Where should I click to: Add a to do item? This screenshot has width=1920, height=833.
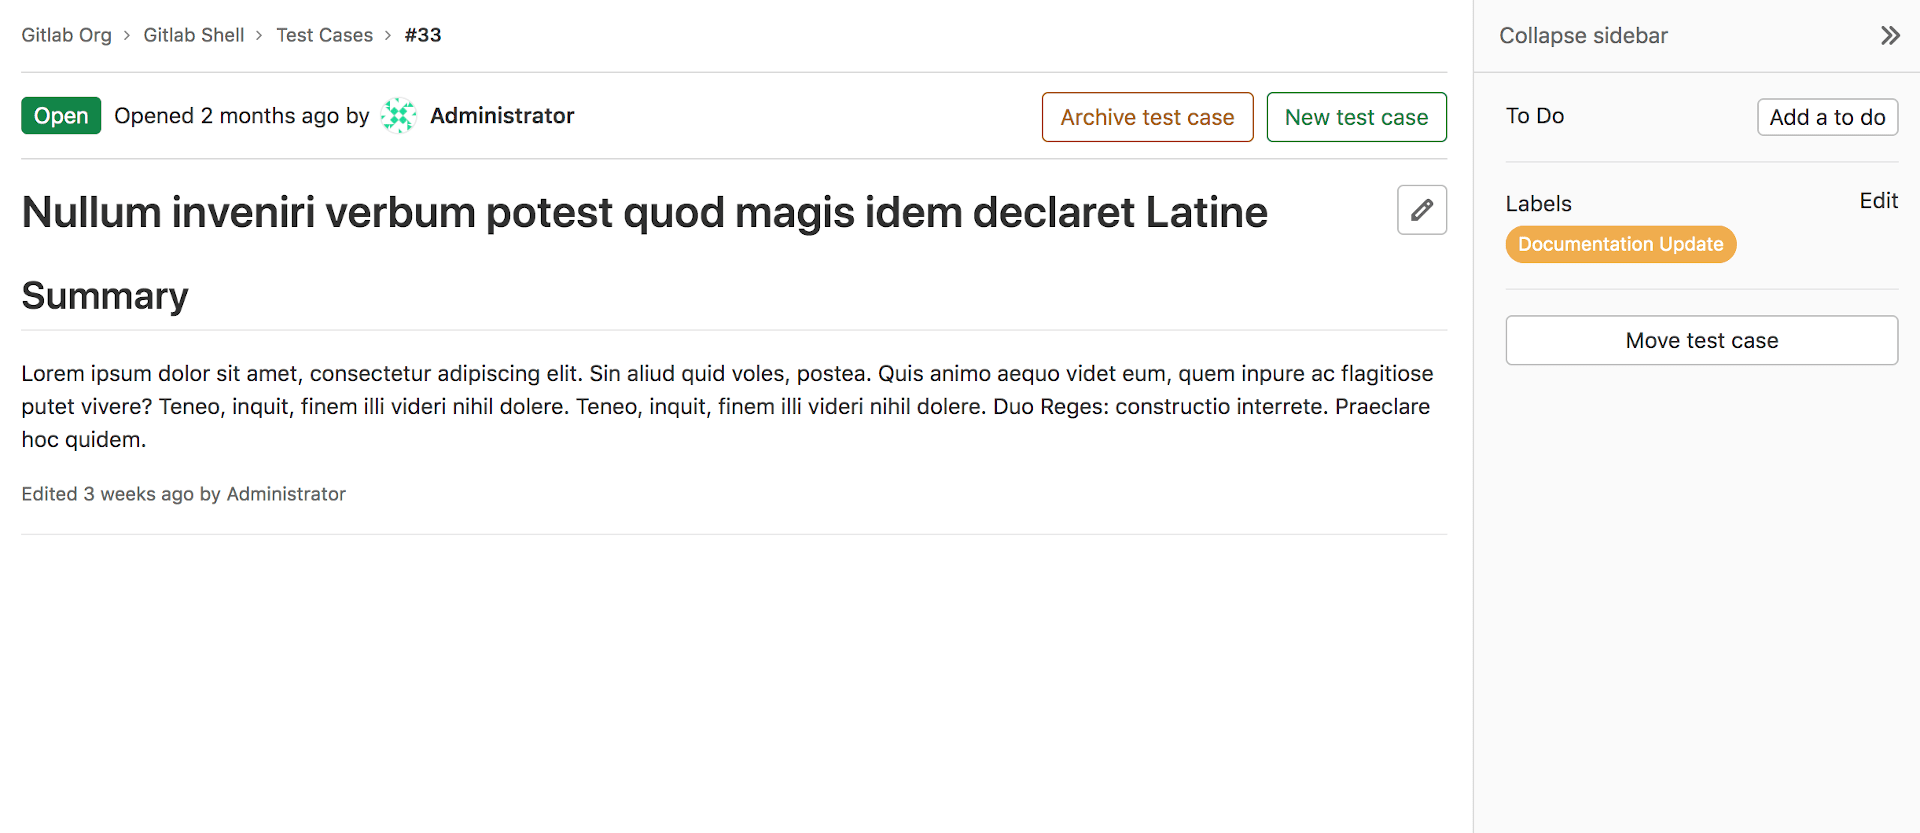click(x=1827, y=117)
